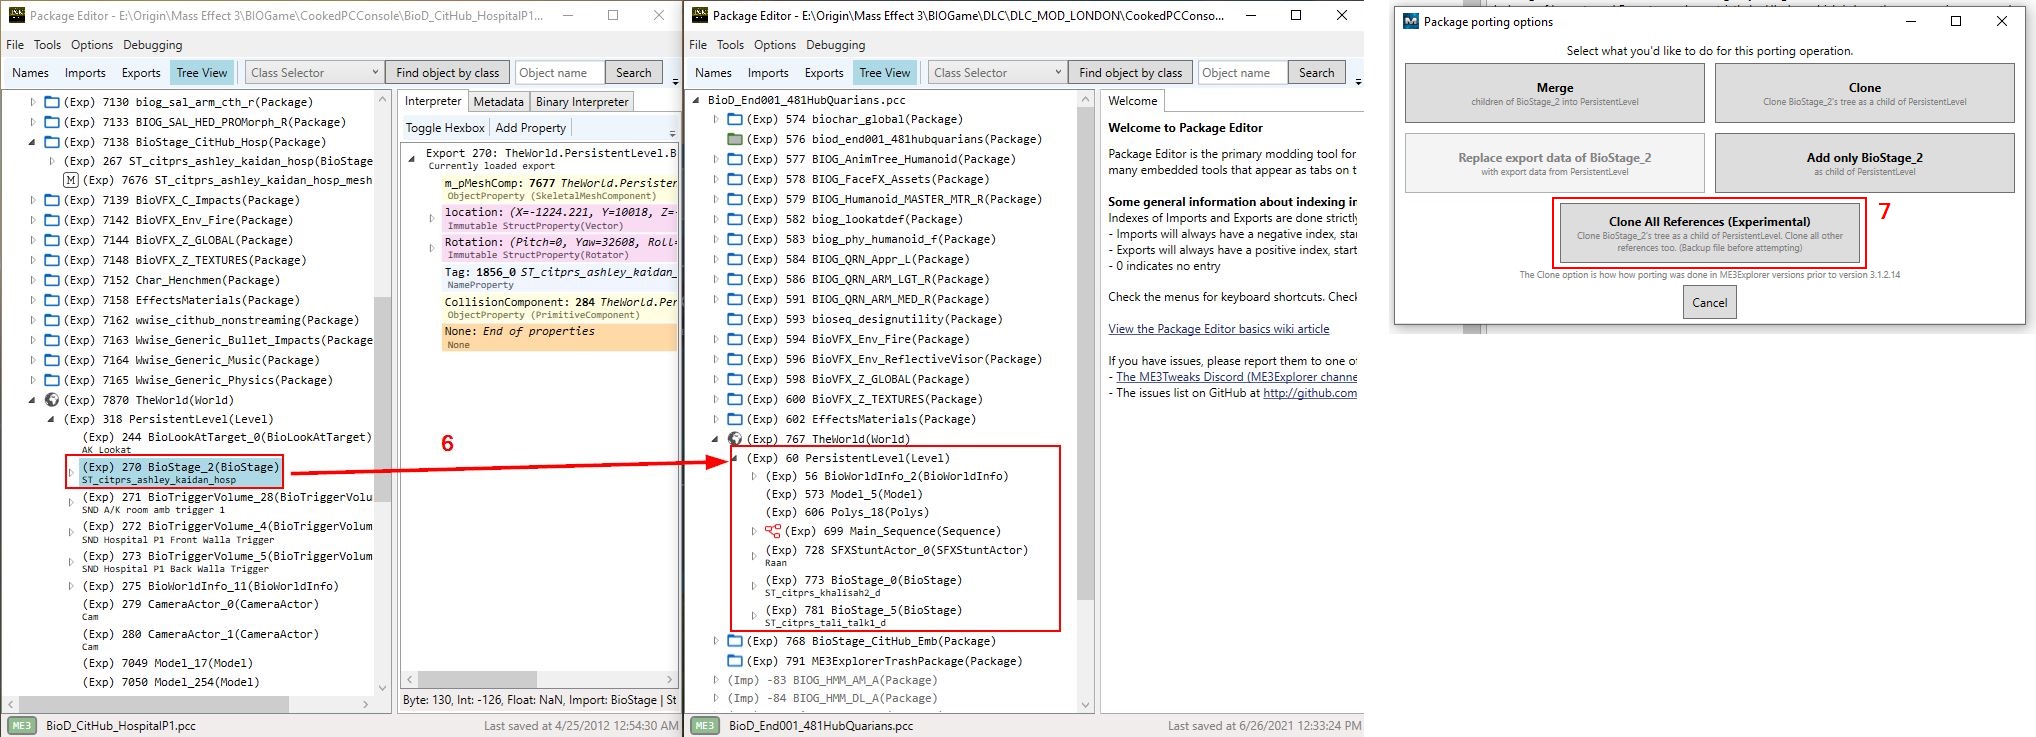Viewport: 2036px width, 737px height.
Task: Click Object name field in left editor
Action: pos(560,72)
